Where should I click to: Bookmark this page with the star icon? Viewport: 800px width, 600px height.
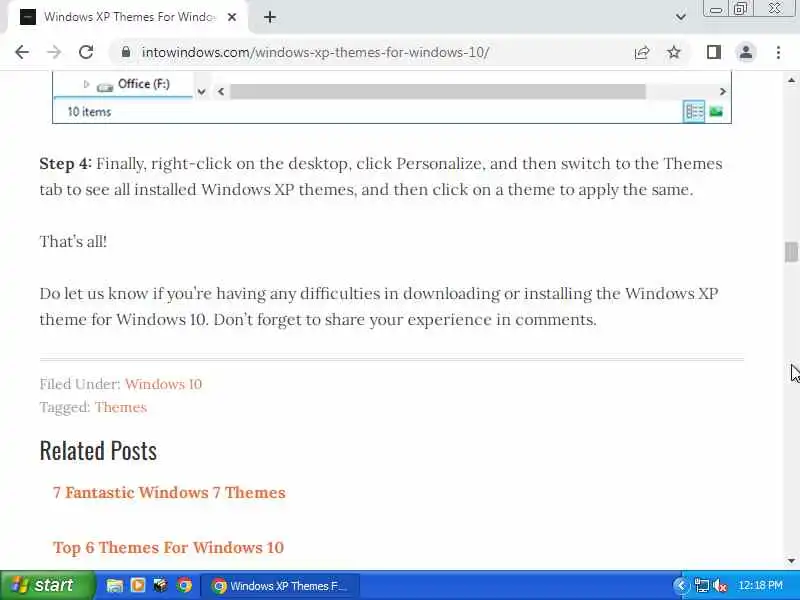click(674, 52)
